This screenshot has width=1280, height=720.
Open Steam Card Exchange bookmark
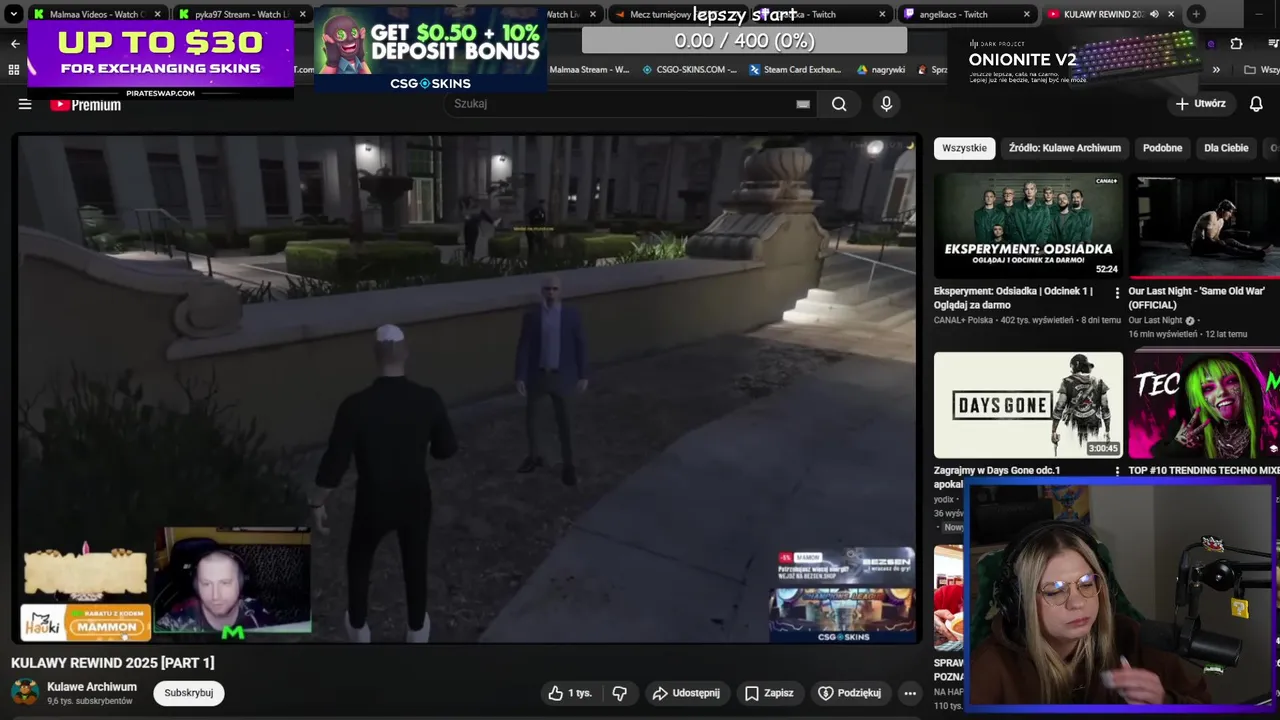(x=795, y=70)
